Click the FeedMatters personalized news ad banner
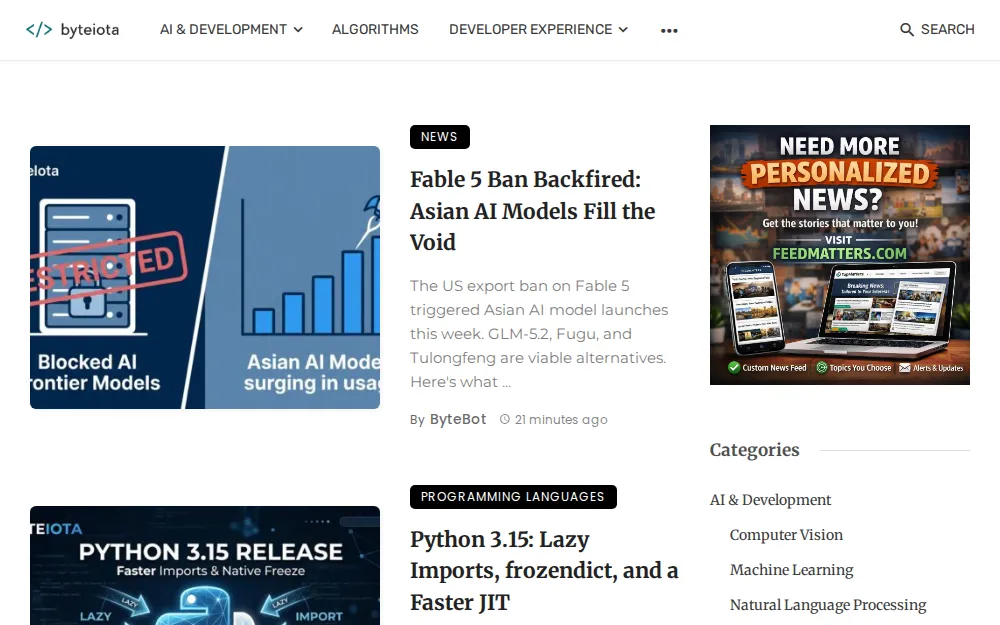This screenshot has width=1000, height=625. [839, 255]
